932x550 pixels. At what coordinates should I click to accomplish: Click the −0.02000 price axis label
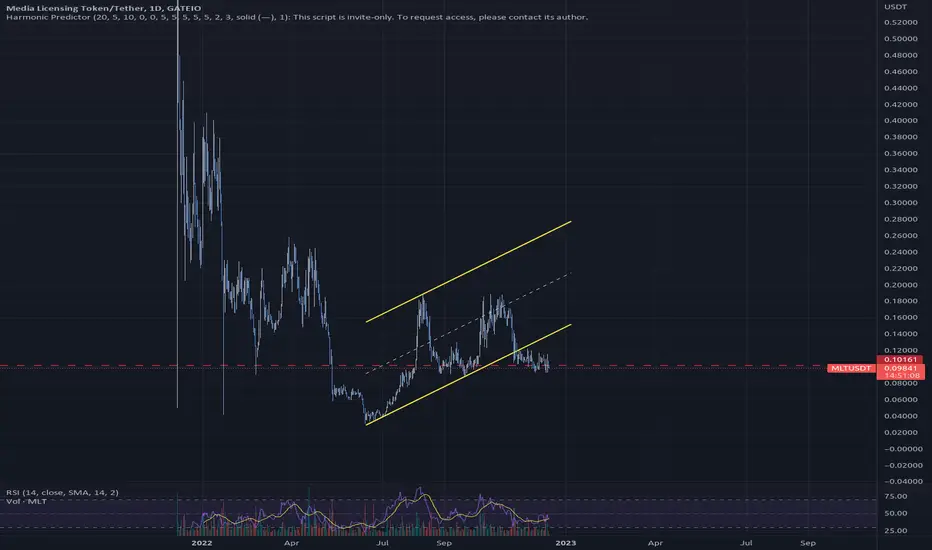pos(903,466)
